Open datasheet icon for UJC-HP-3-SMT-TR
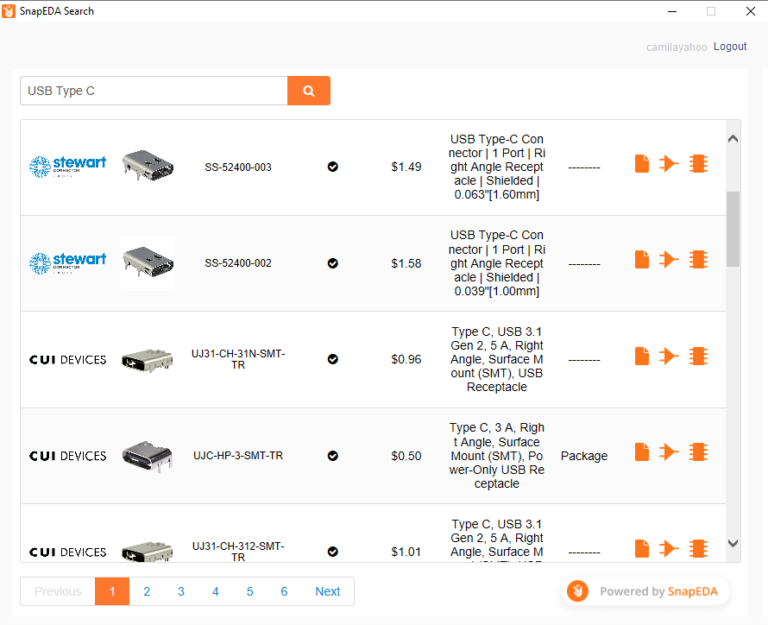Viewport: 768px width, 625px height. (642, 452)
